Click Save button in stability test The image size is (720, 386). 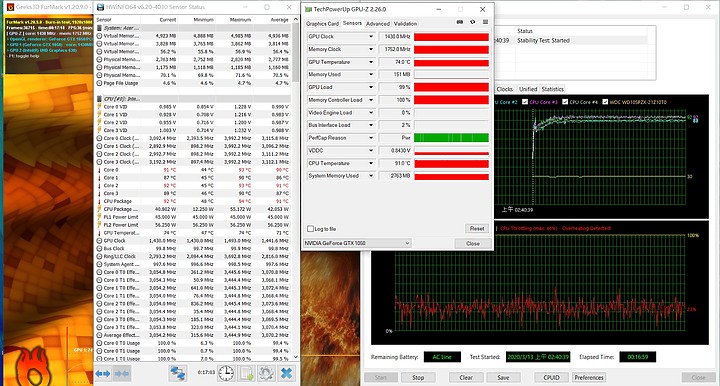coord(503,377)
